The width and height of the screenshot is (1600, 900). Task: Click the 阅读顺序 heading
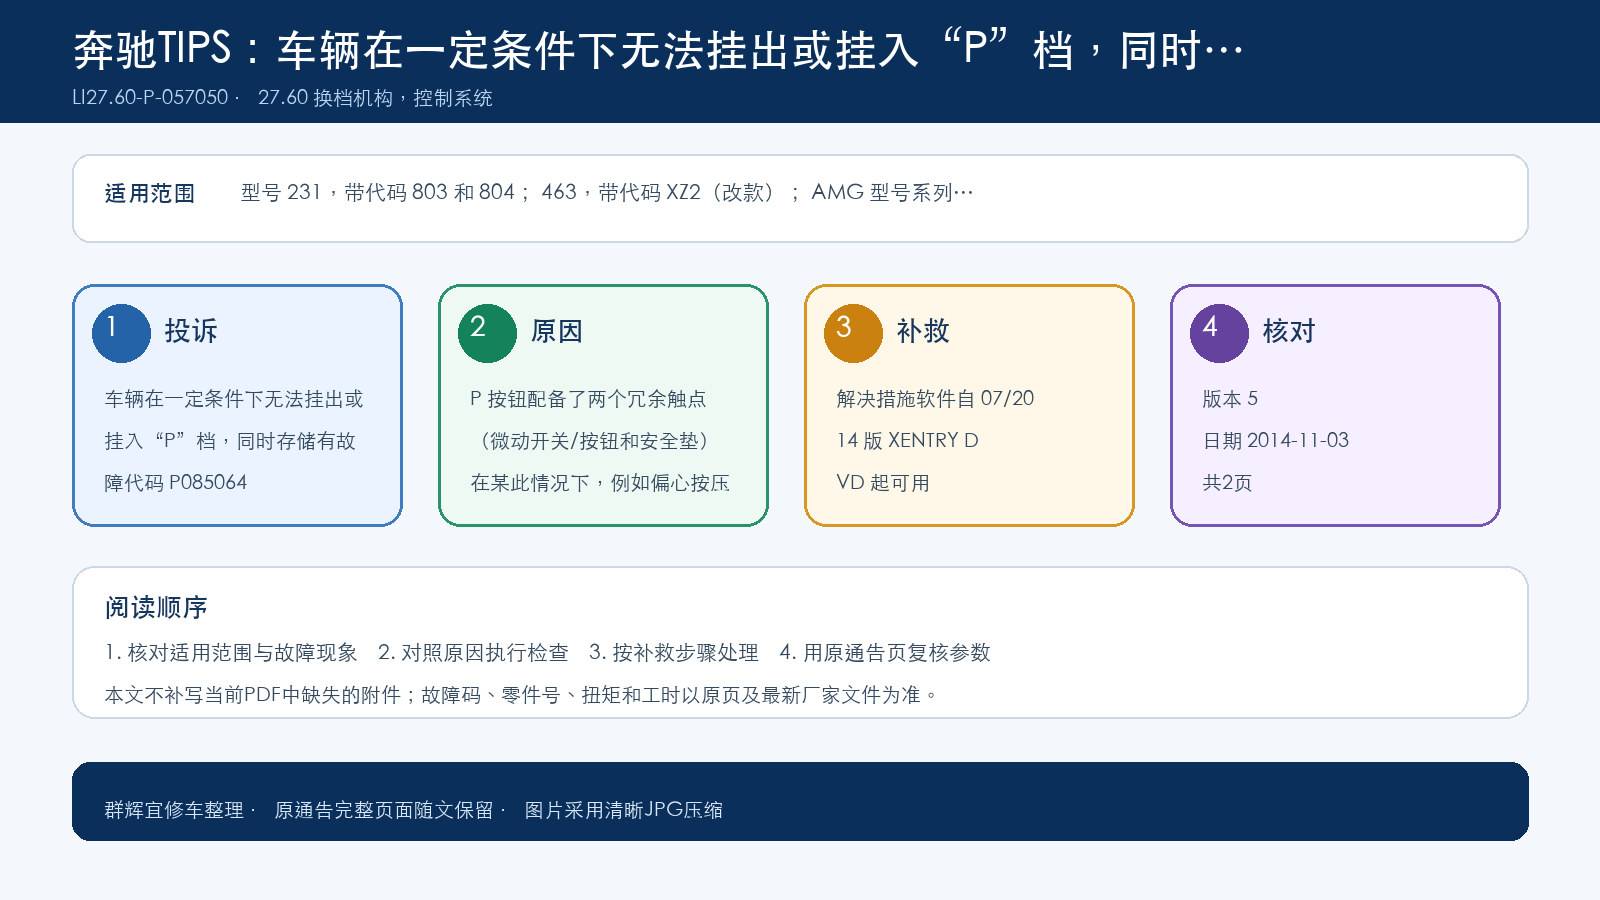coord(156,607)
